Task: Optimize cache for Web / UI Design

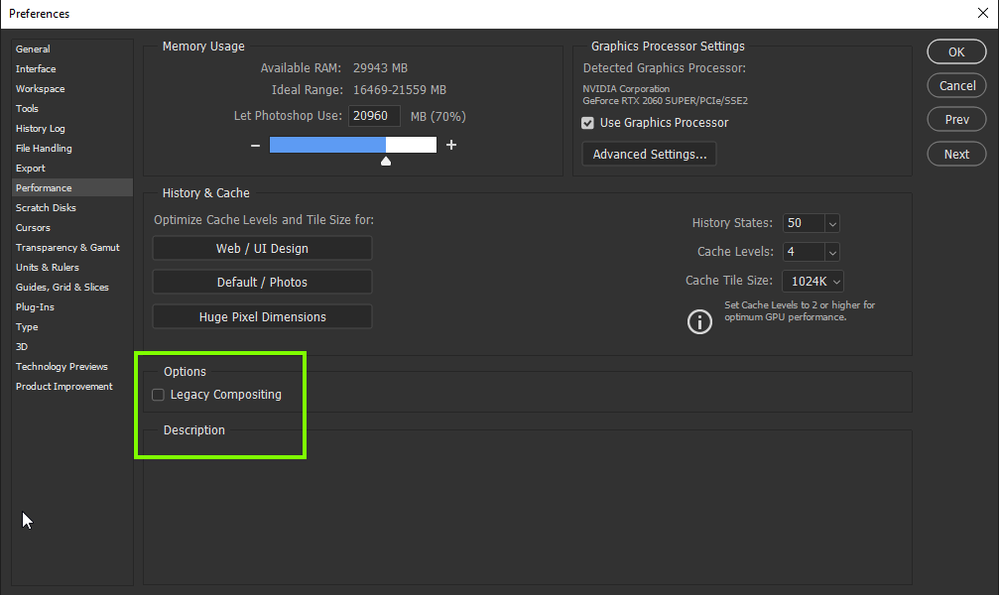Action: pos(262,248)
